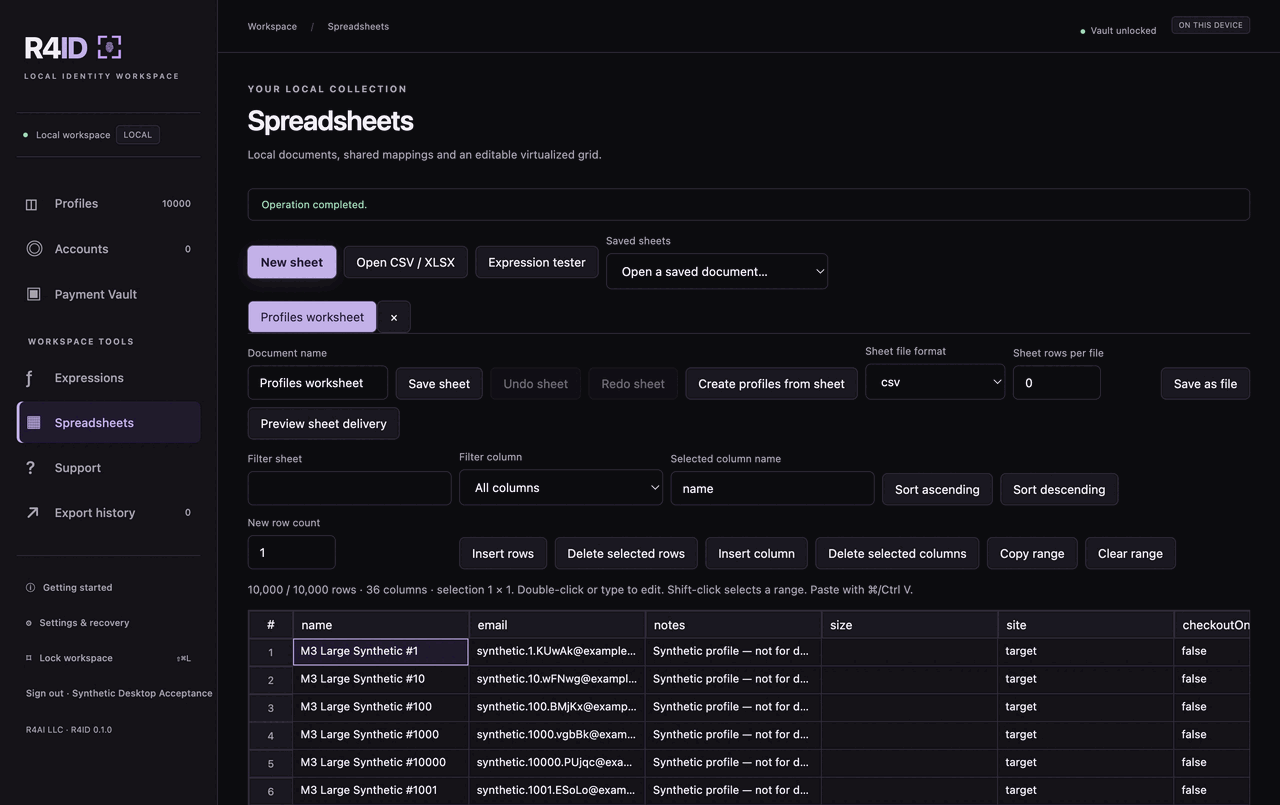Navigate to Expressions workspace tool
The height and width of the screenshot is (805, 1280).
(x=108, y=378)
